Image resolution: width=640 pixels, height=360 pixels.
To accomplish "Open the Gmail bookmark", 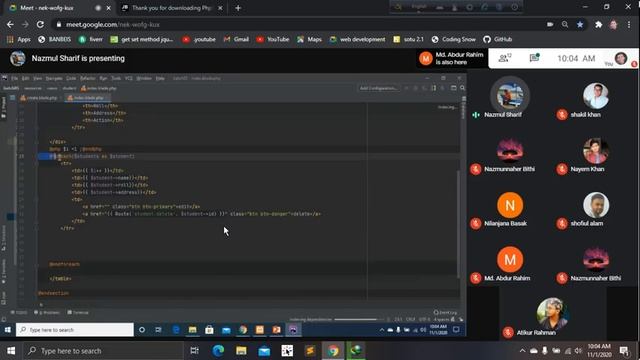I will [x=236, y=39].
